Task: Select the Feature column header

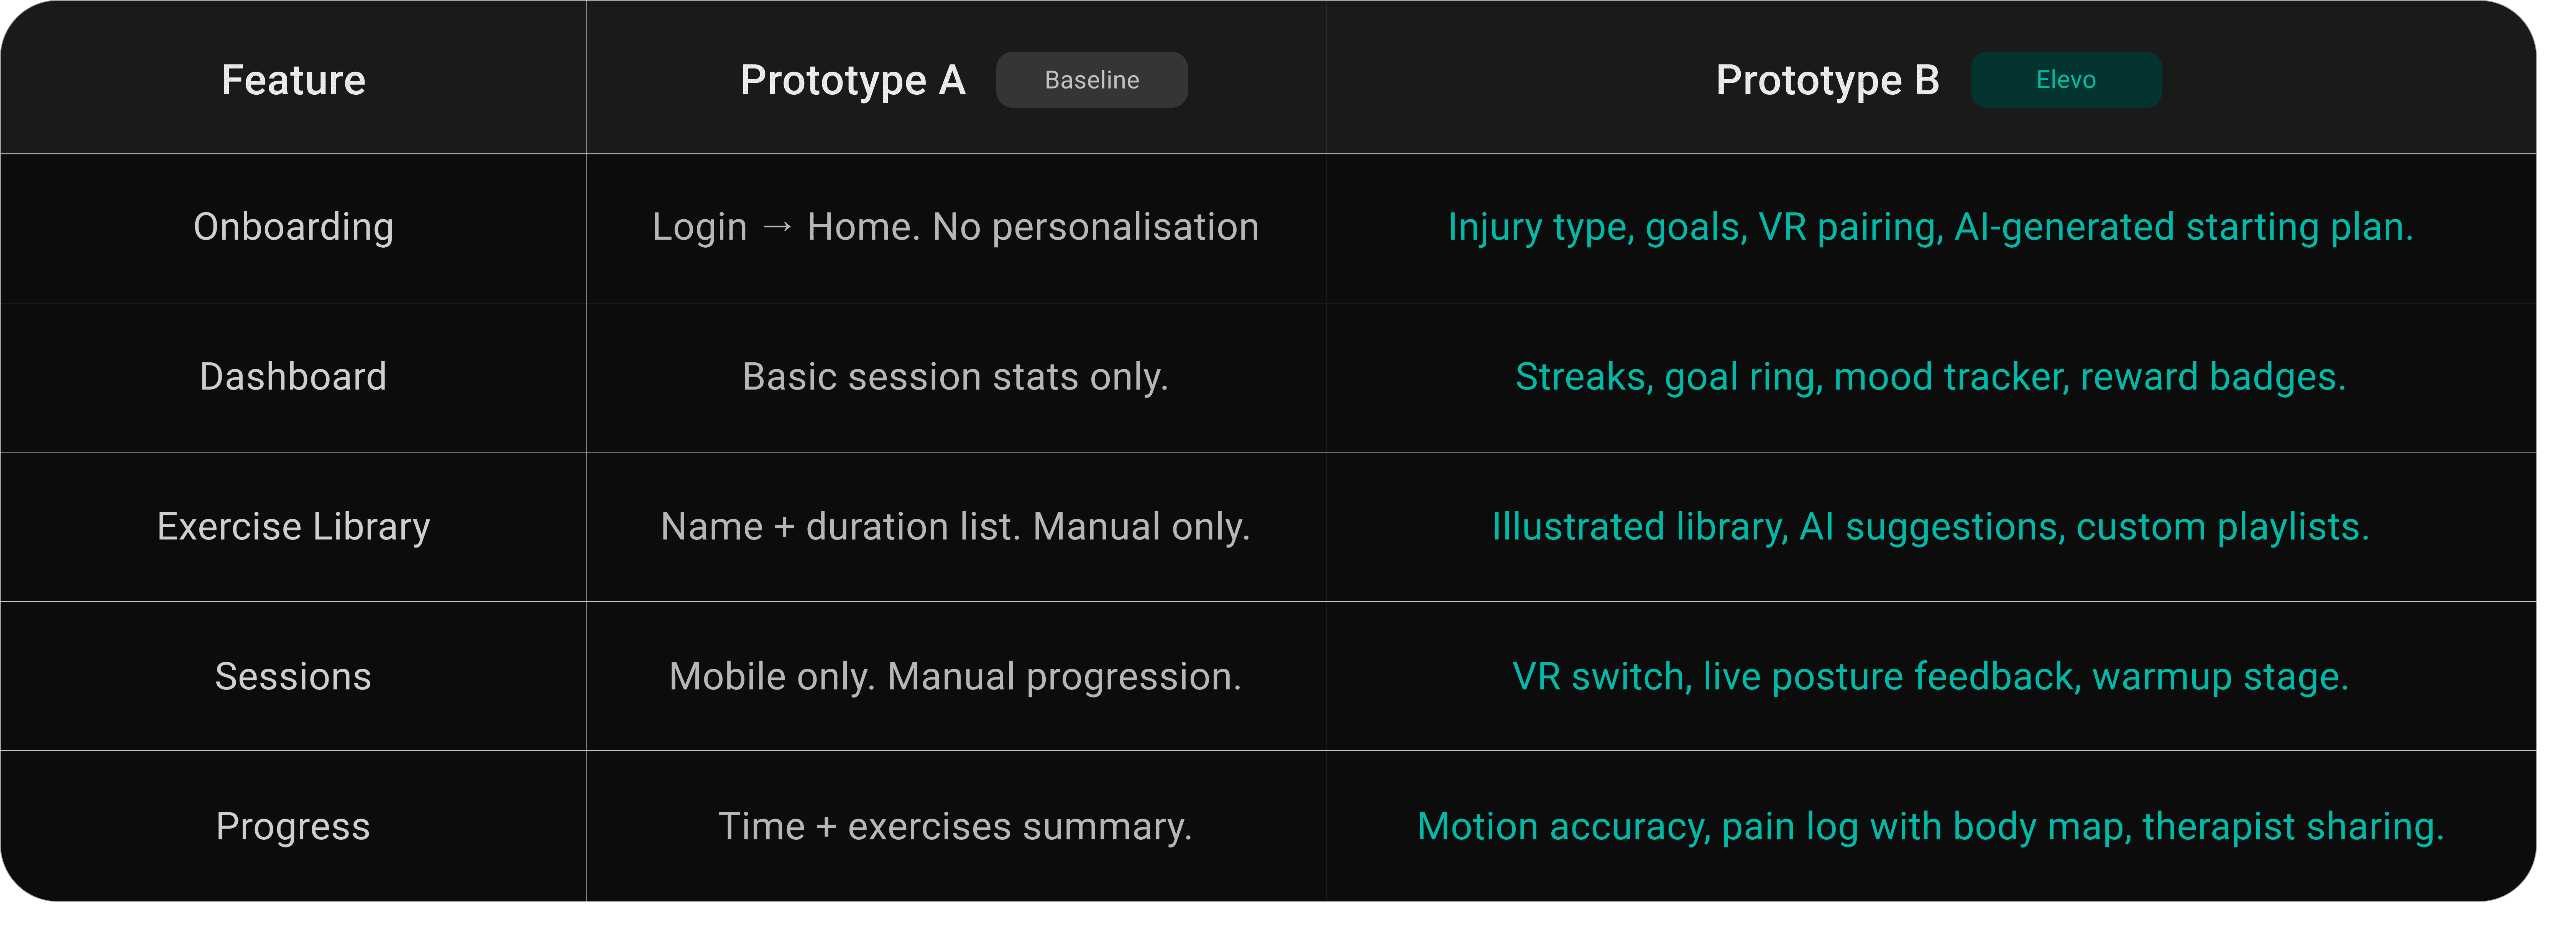Action: [x=293, y=80]
